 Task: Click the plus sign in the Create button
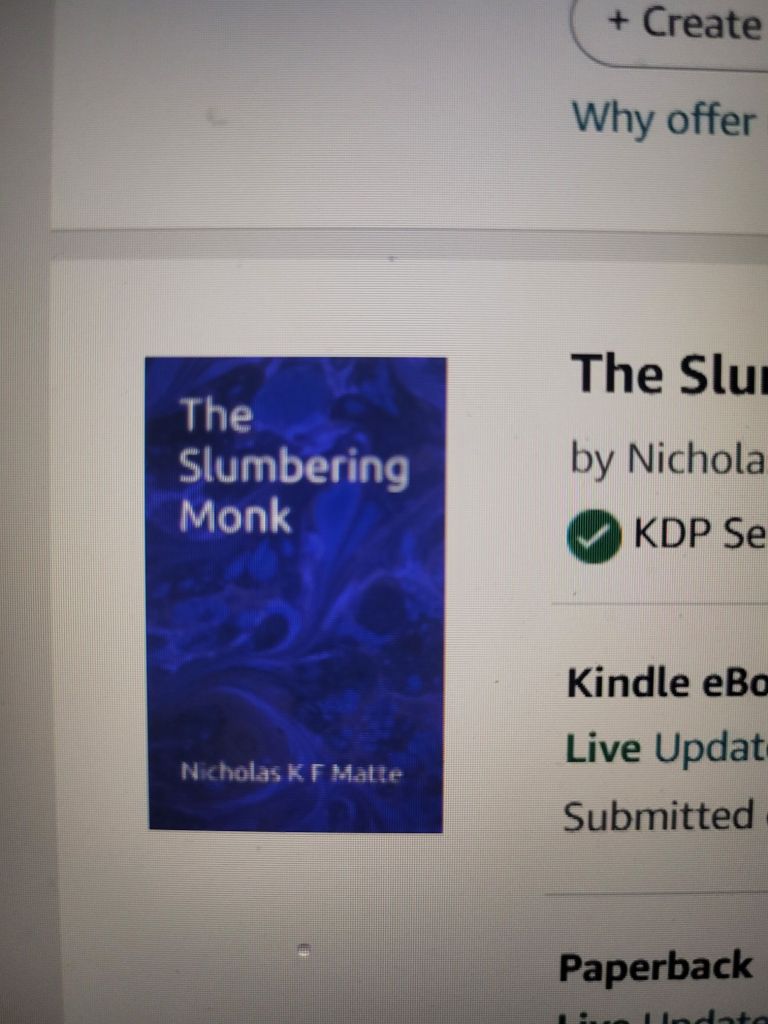point(618,22)
